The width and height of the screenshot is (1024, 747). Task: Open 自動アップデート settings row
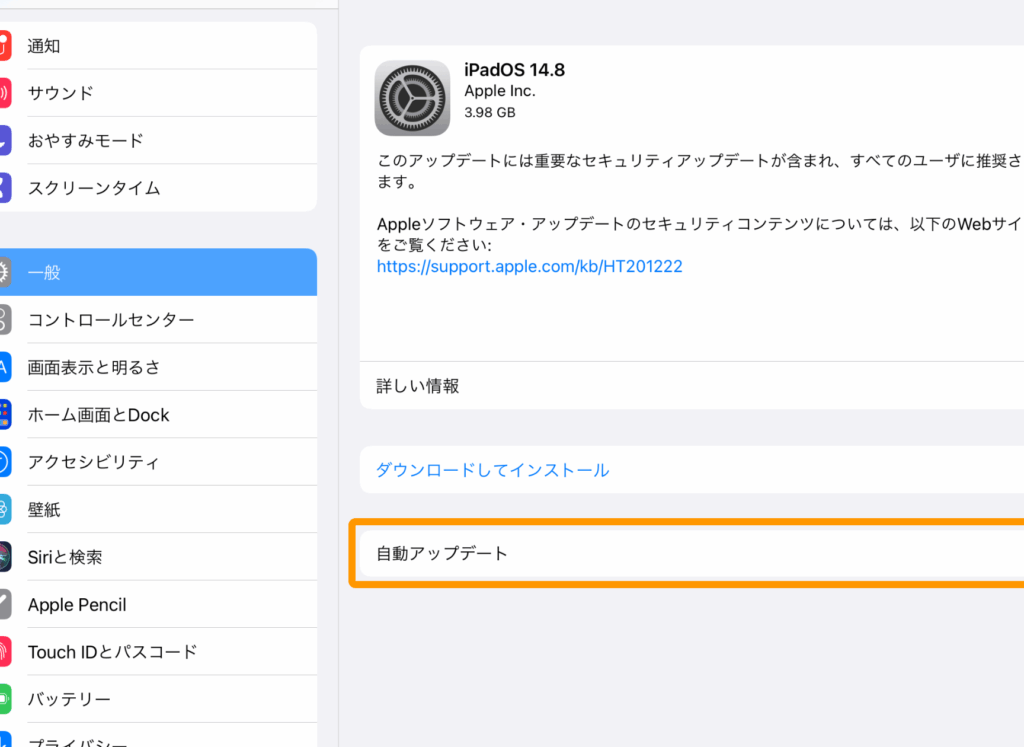coord(692,554)
